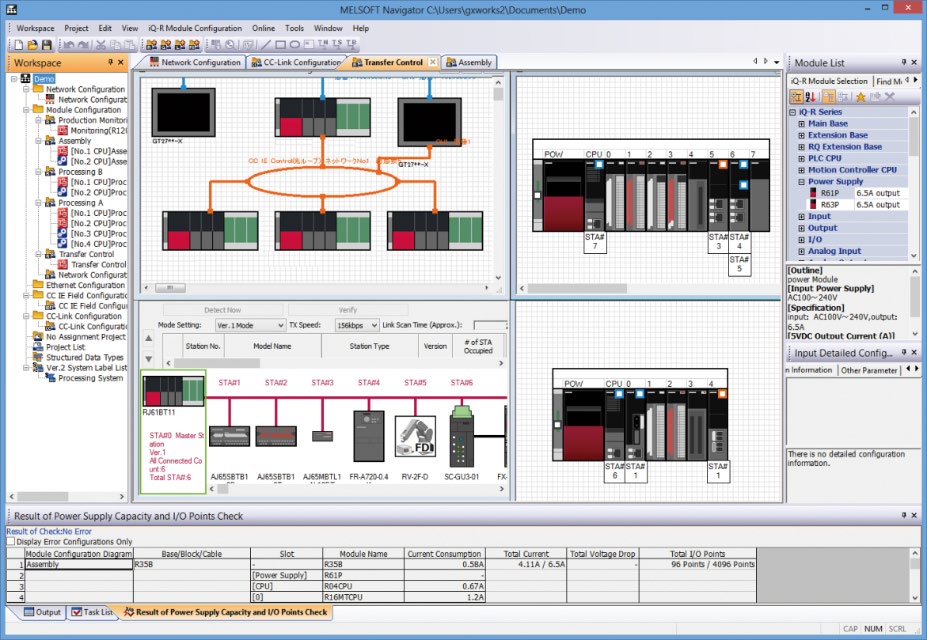Viewport: 927px width, 640px height.
Task: Click the Link Scan Time input field
Action: tap(490, 325)
